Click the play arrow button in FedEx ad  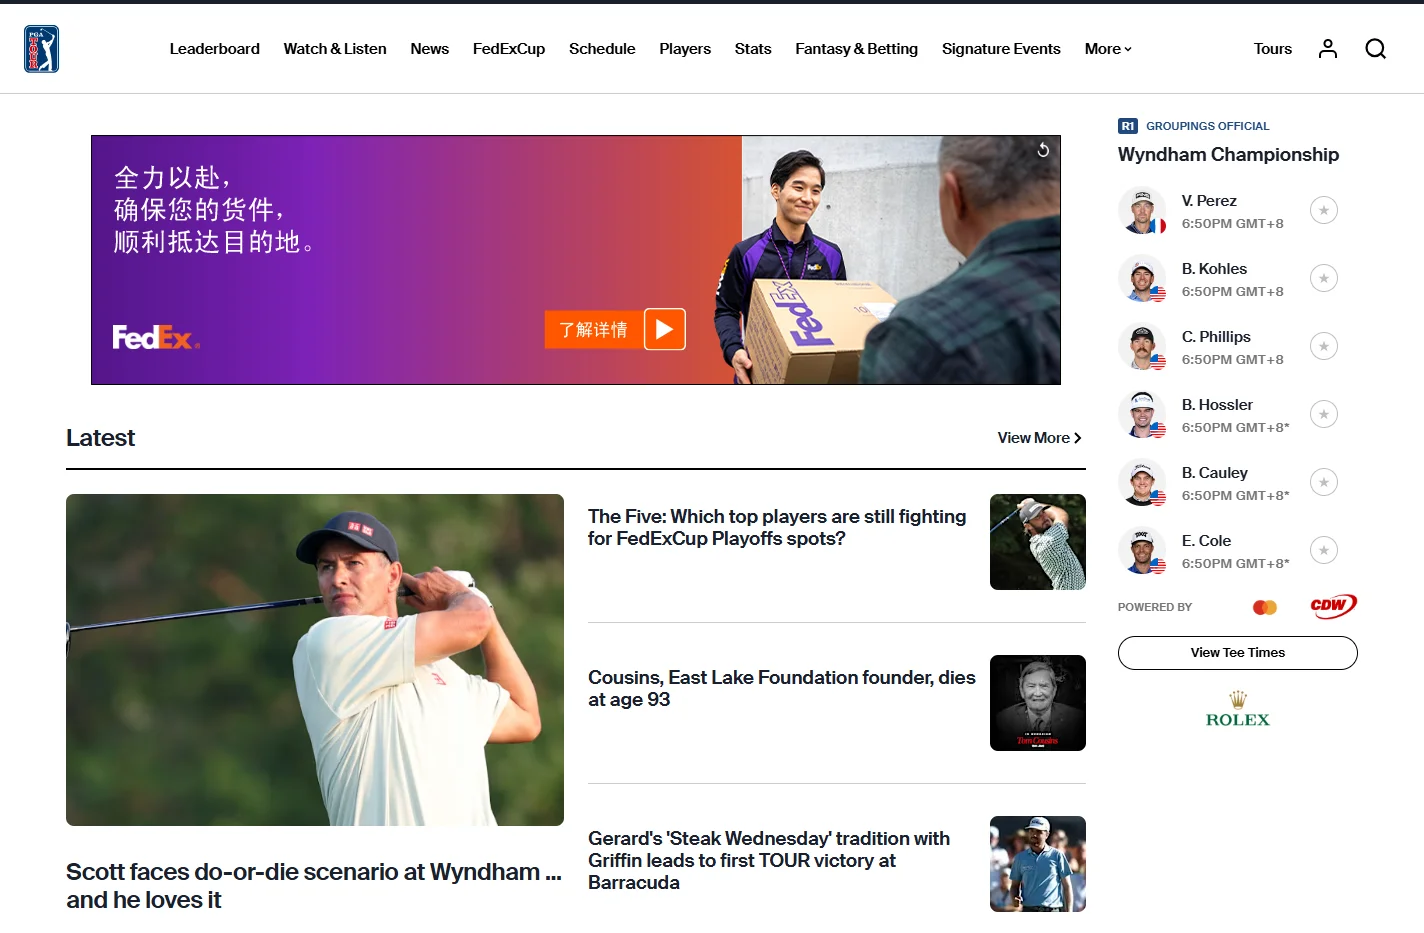tap(665, 329)
